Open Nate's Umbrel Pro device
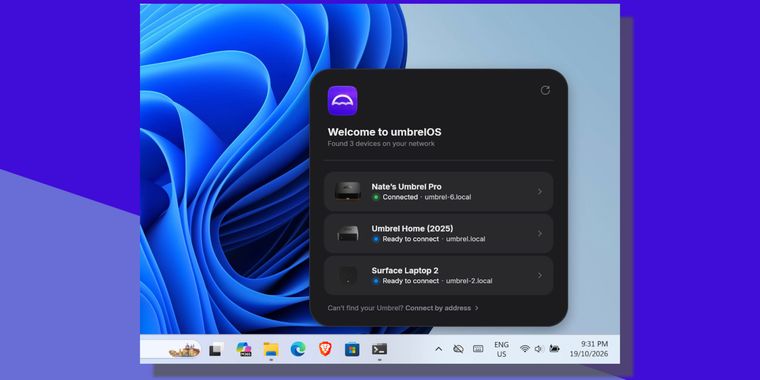 coord(439,192)
